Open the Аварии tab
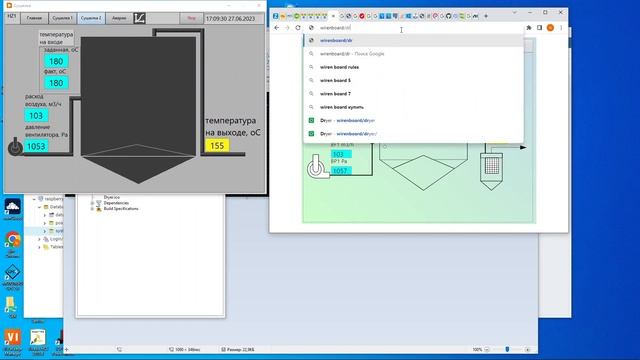The height and width of the screenshot is (360, 640). pos(119,18)
